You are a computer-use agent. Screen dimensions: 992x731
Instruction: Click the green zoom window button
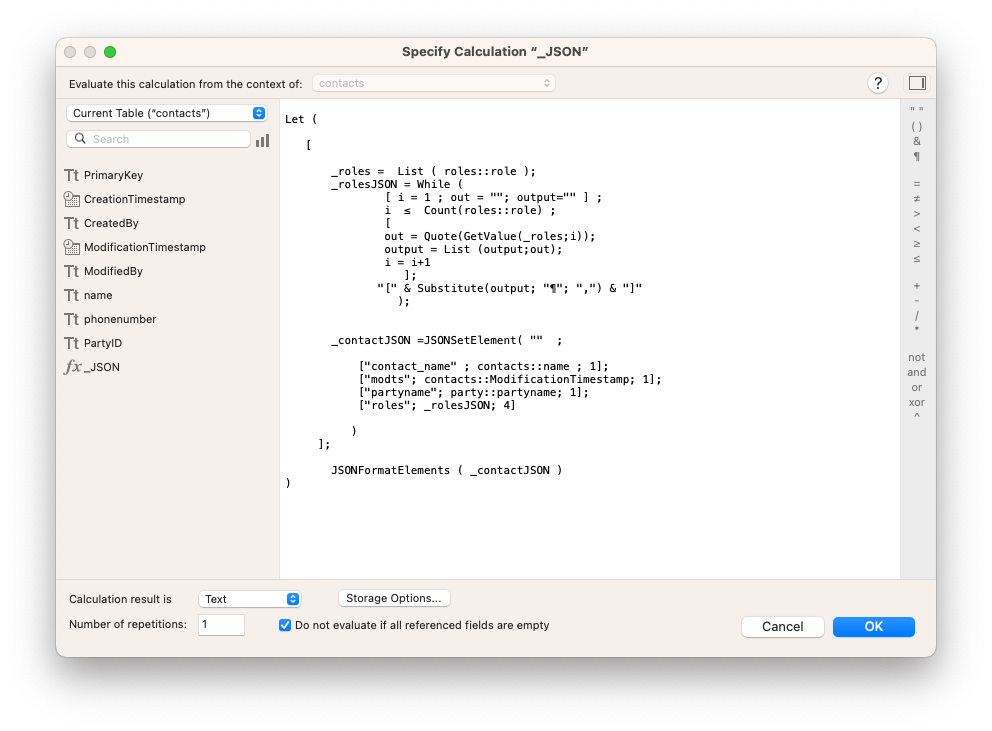(110, 52)
